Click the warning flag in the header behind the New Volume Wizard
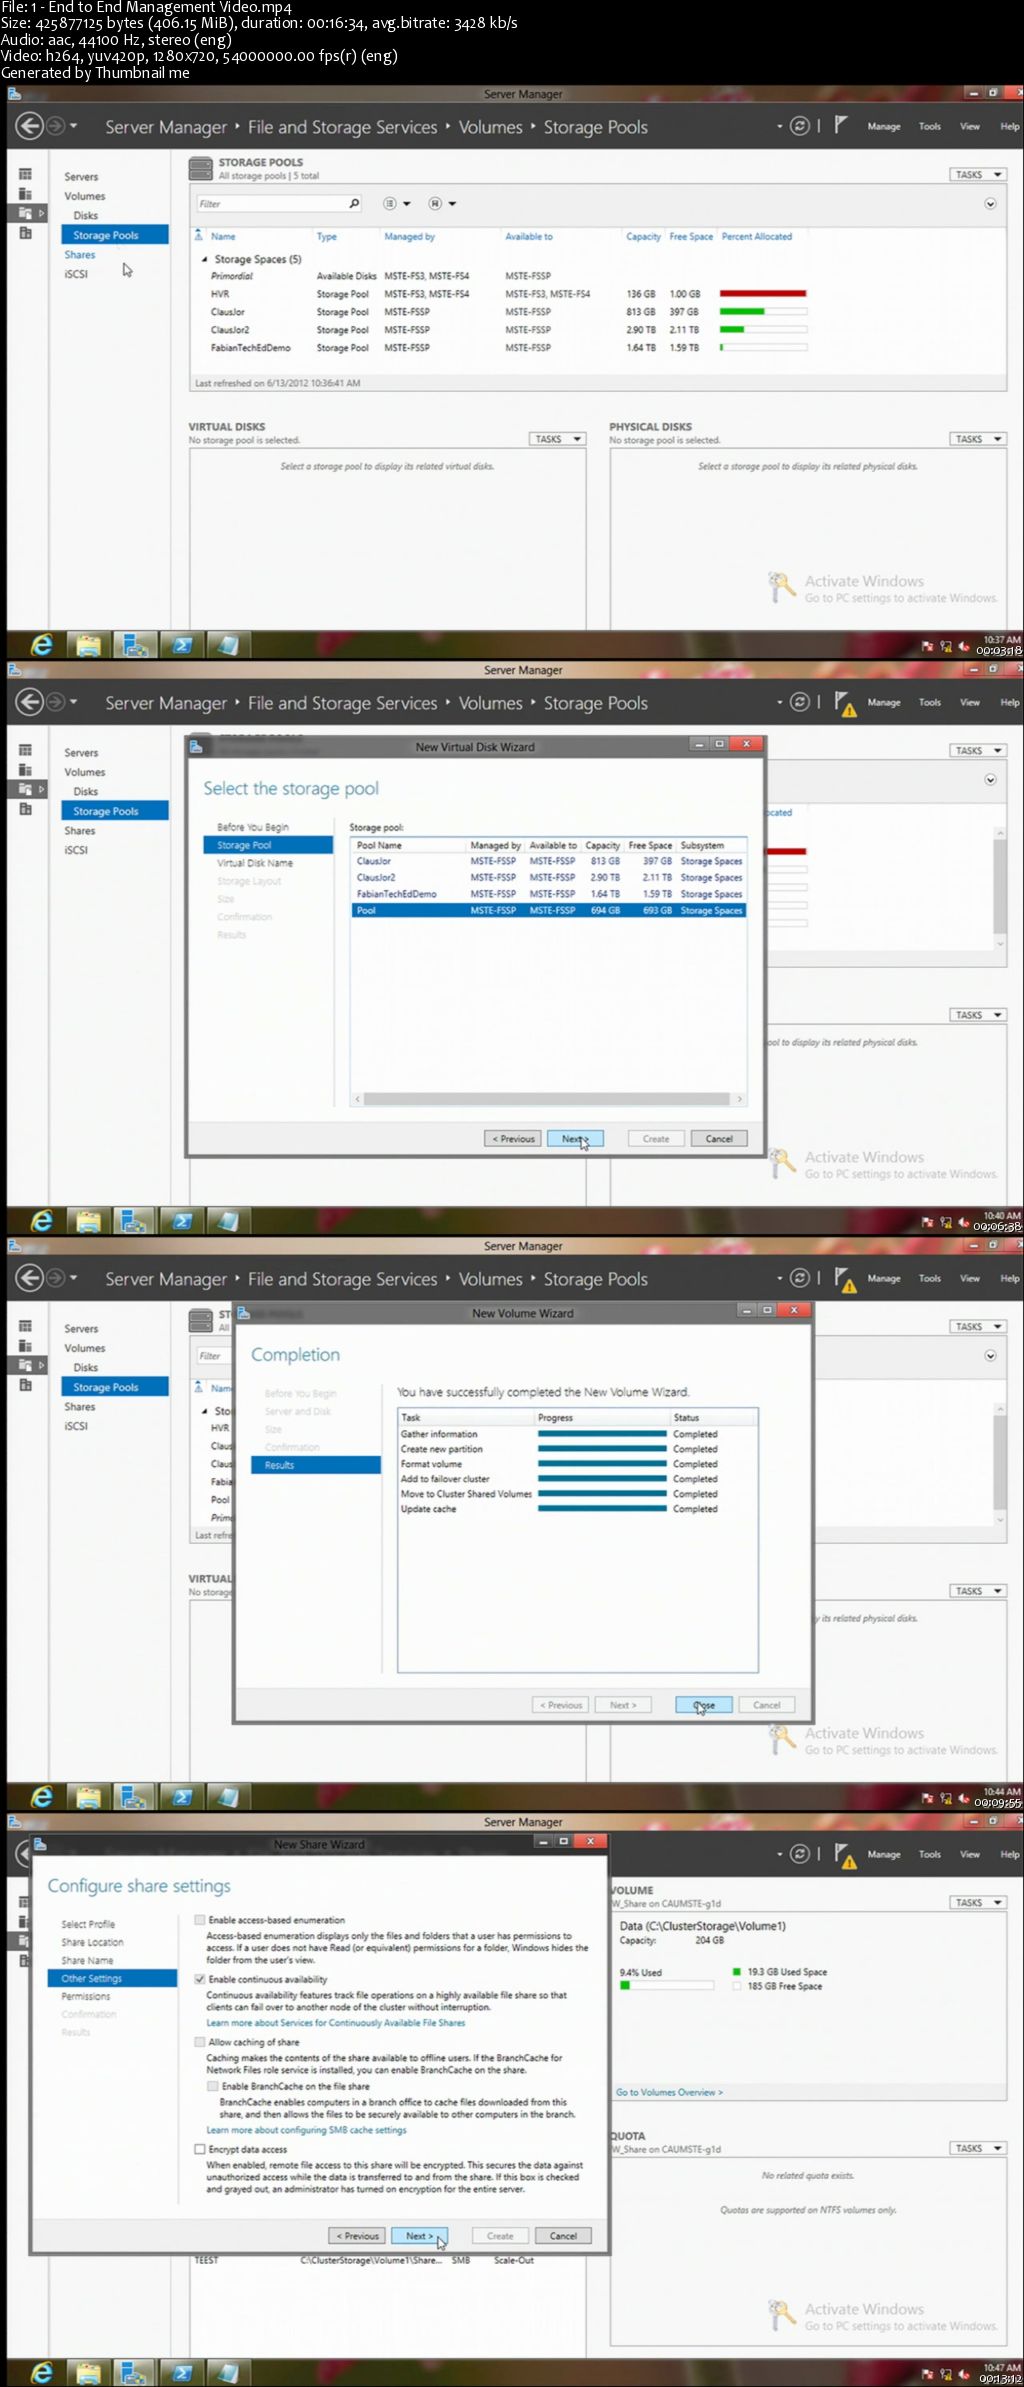 tap(845, 1280)
